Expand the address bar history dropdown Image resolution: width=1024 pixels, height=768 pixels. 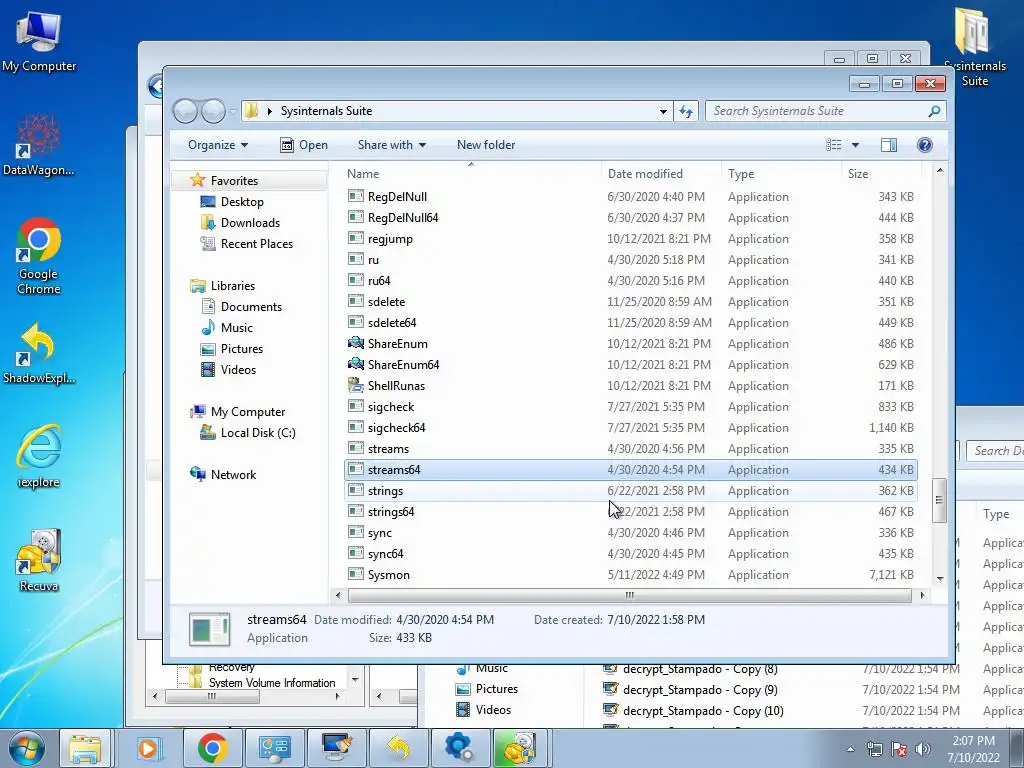pos(663,111)
